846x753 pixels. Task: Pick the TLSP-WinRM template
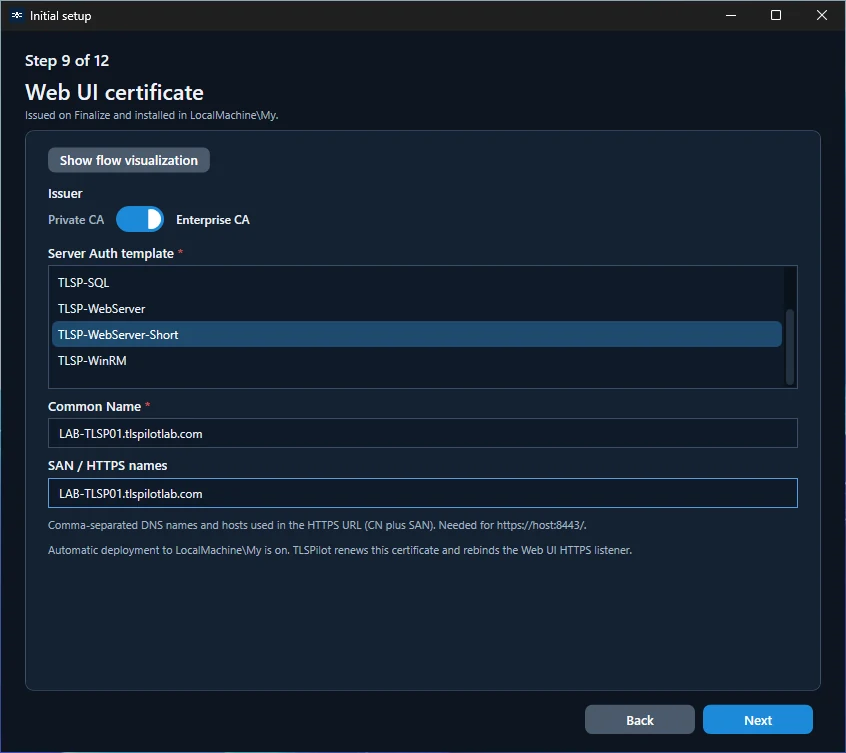417,360
